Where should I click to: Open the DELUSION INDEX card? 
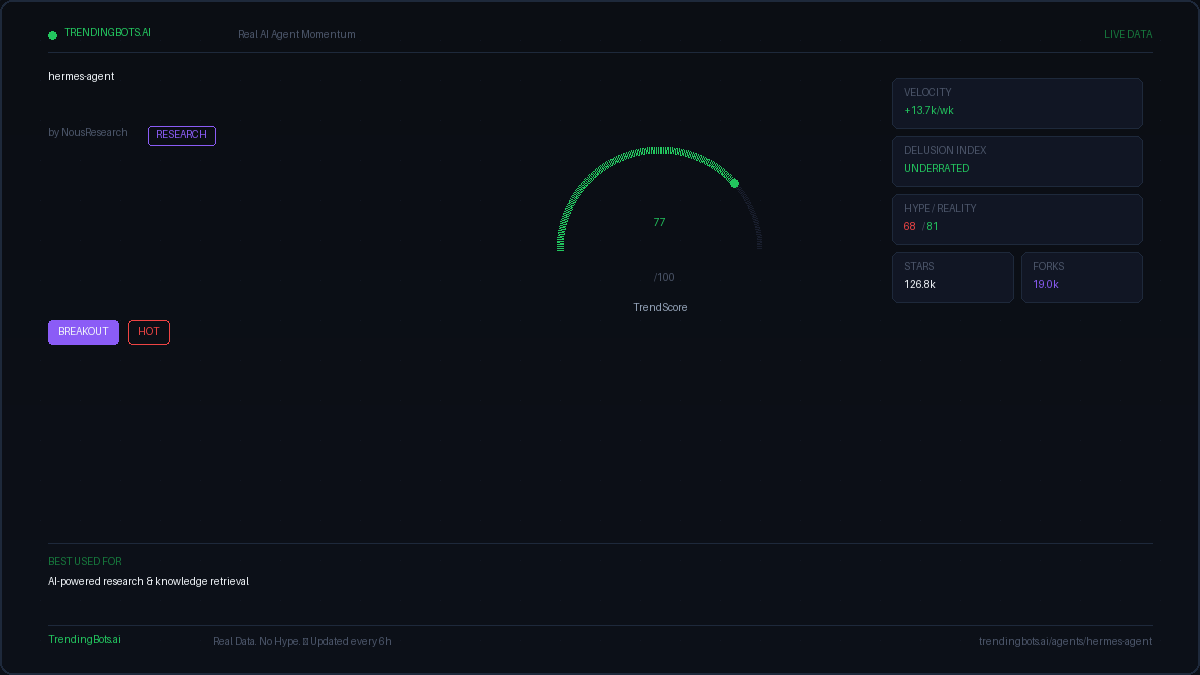1017,161
